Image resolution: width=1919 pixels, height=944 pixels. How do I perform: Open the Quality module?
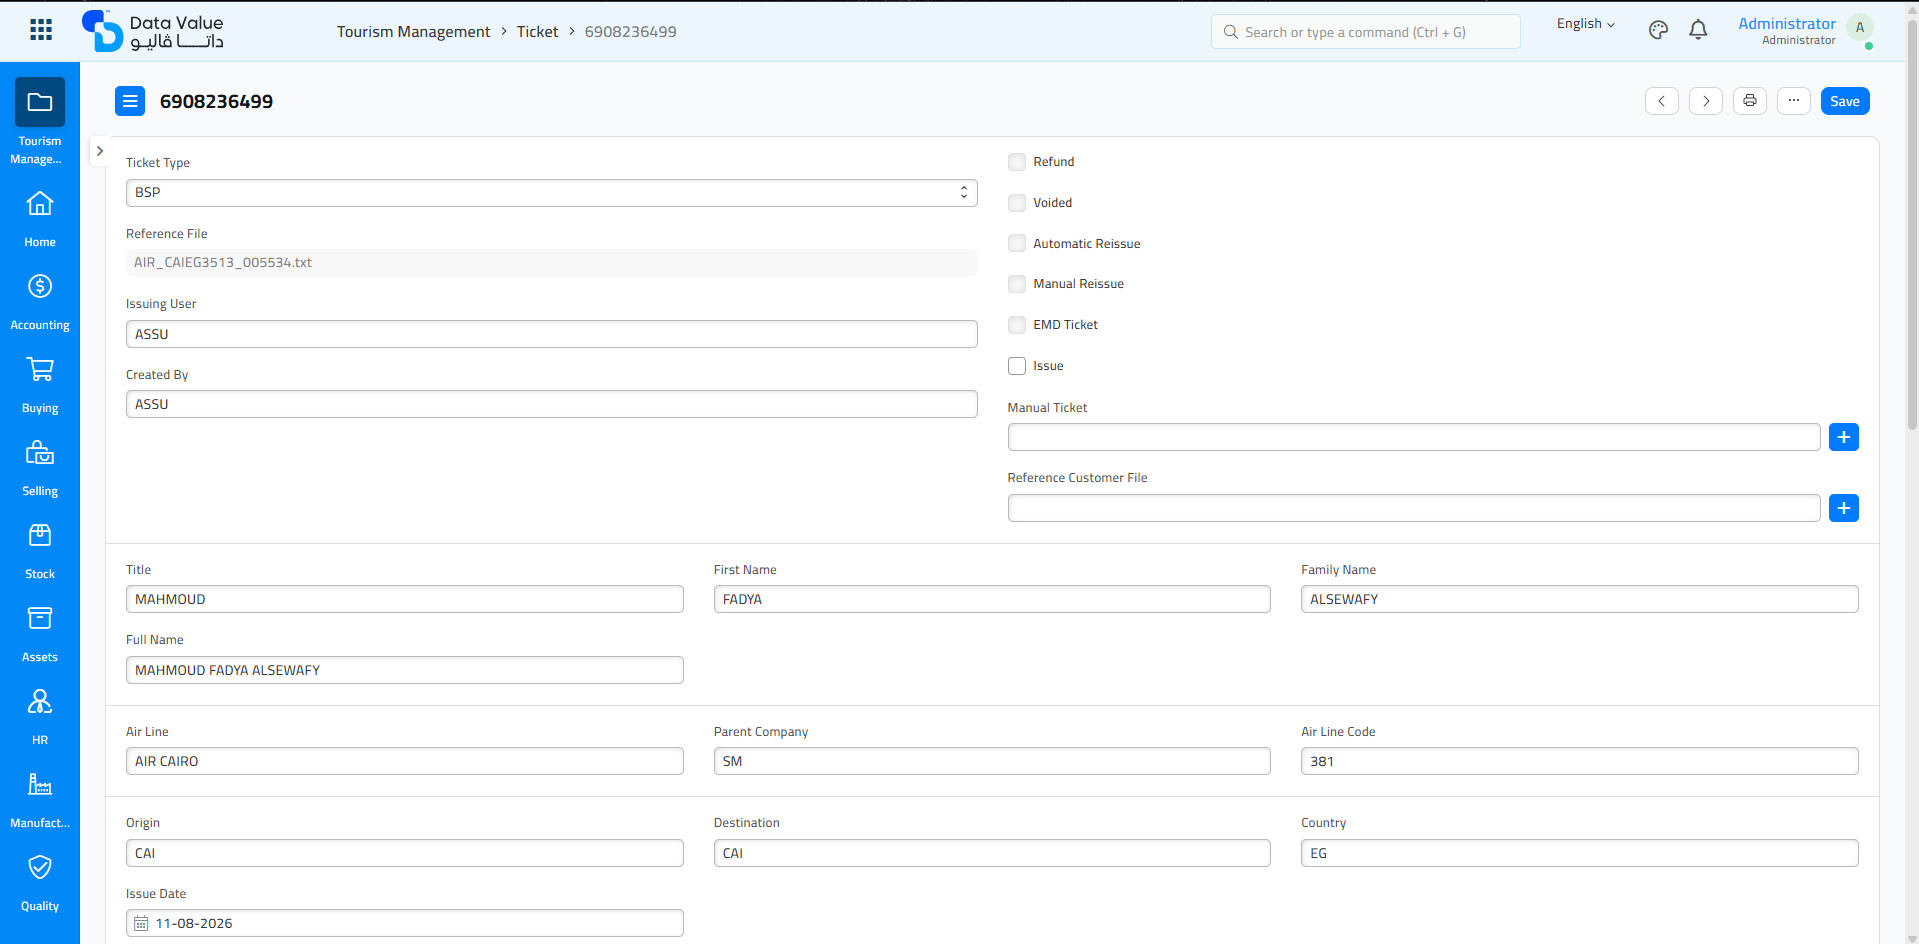pyautogui.click(x=40, y=883)
